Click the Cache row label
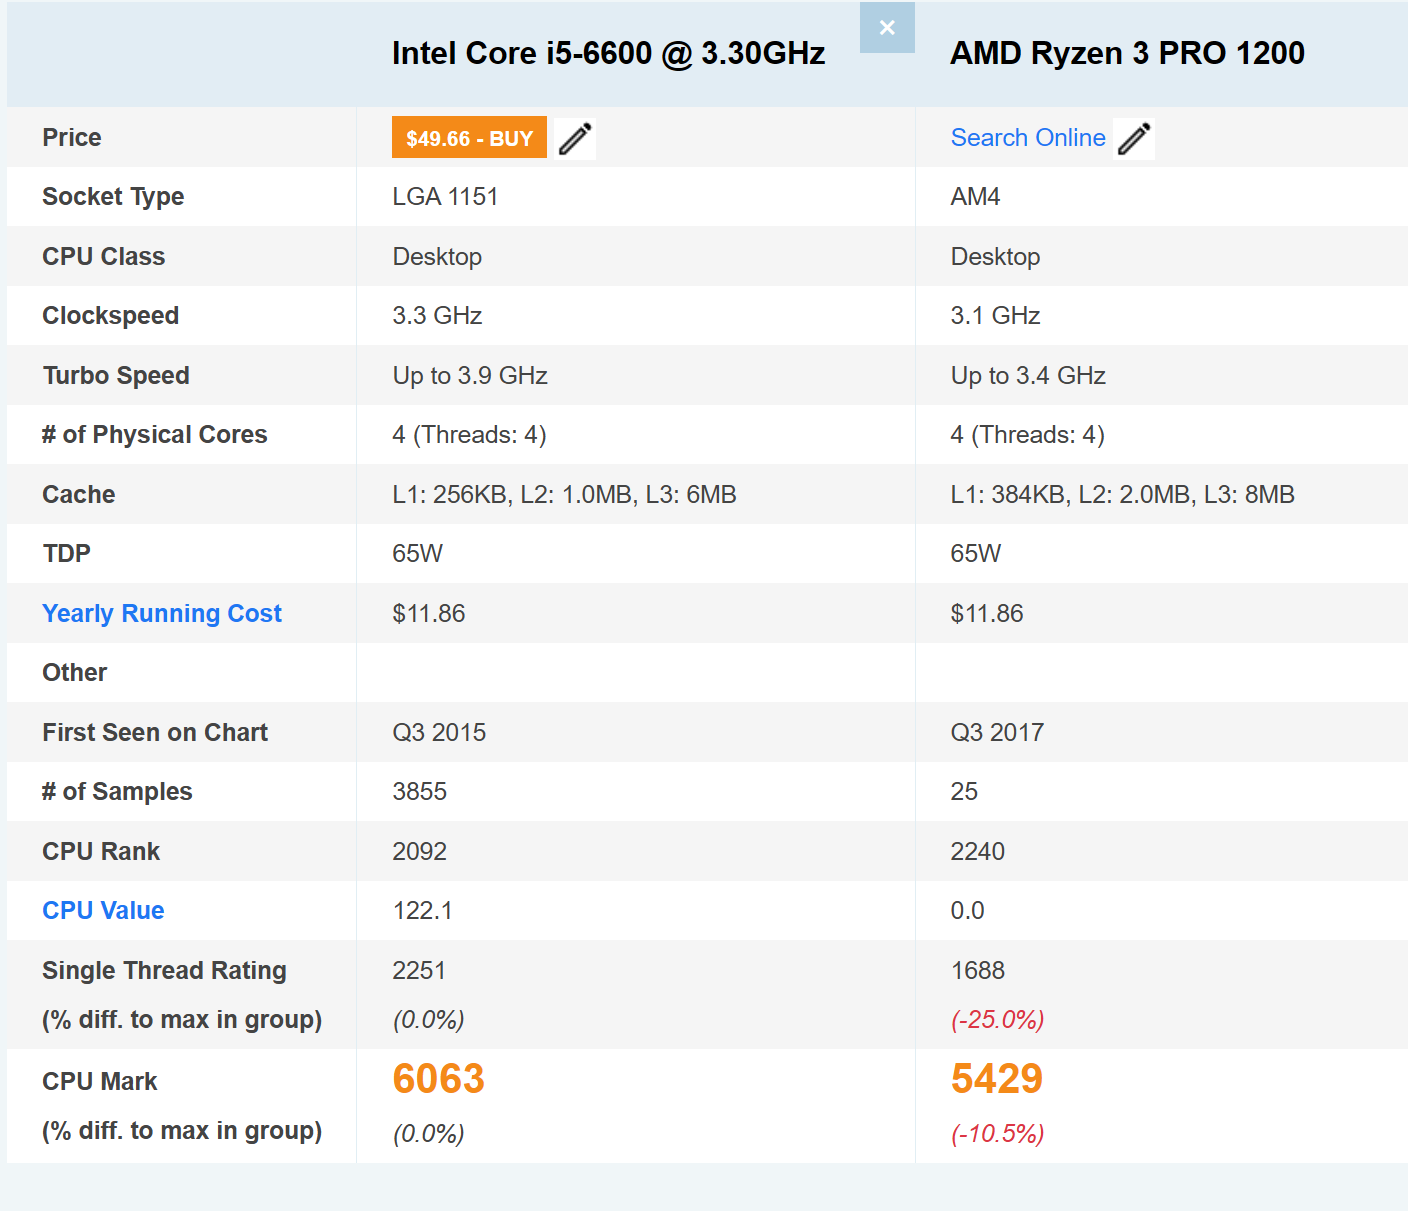The height and width of the screenshot is (1211, 1408). tap(78, 494)
